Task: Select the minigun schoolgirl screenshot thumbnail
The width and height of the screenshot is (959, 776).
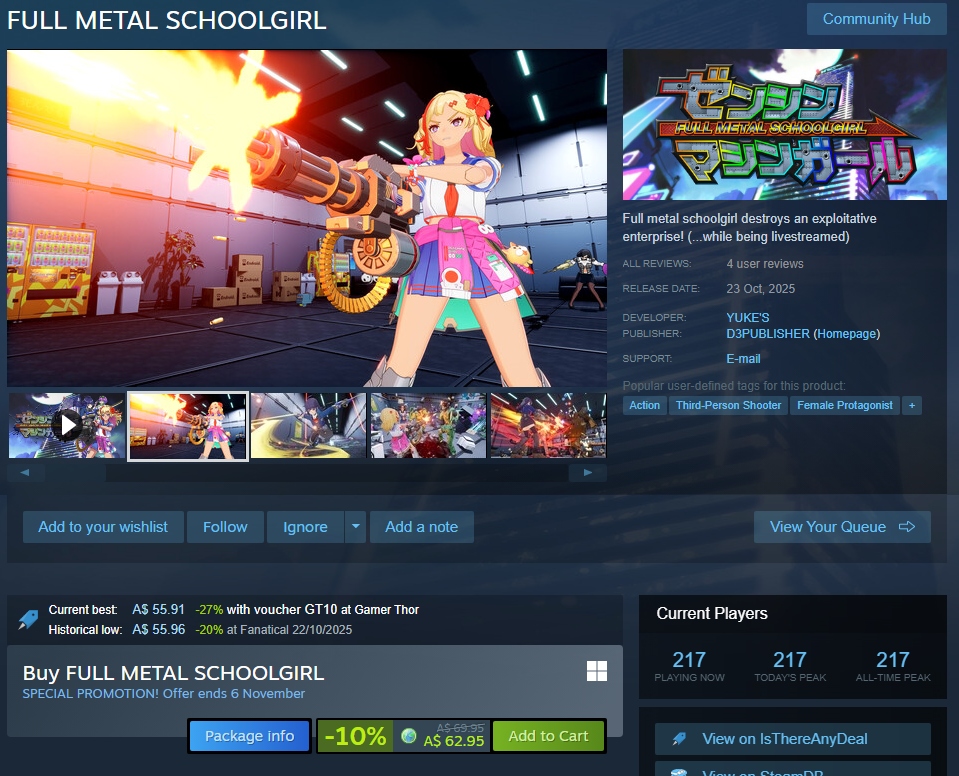Action: [188, 426]
